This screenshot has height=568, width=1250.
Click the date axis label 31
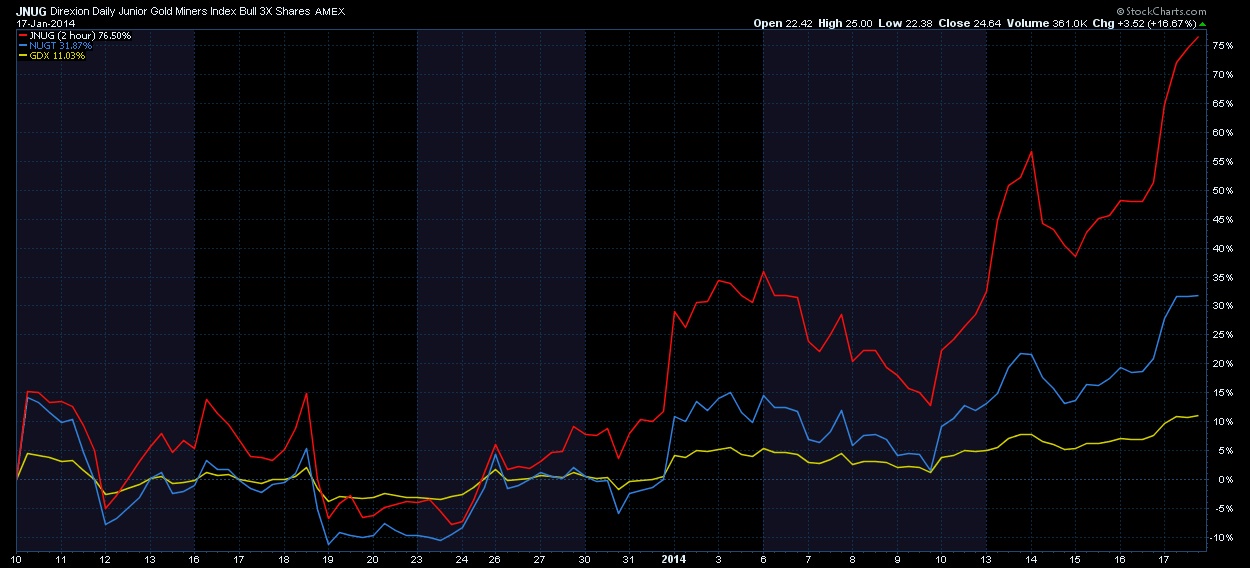tap(628, 561)
